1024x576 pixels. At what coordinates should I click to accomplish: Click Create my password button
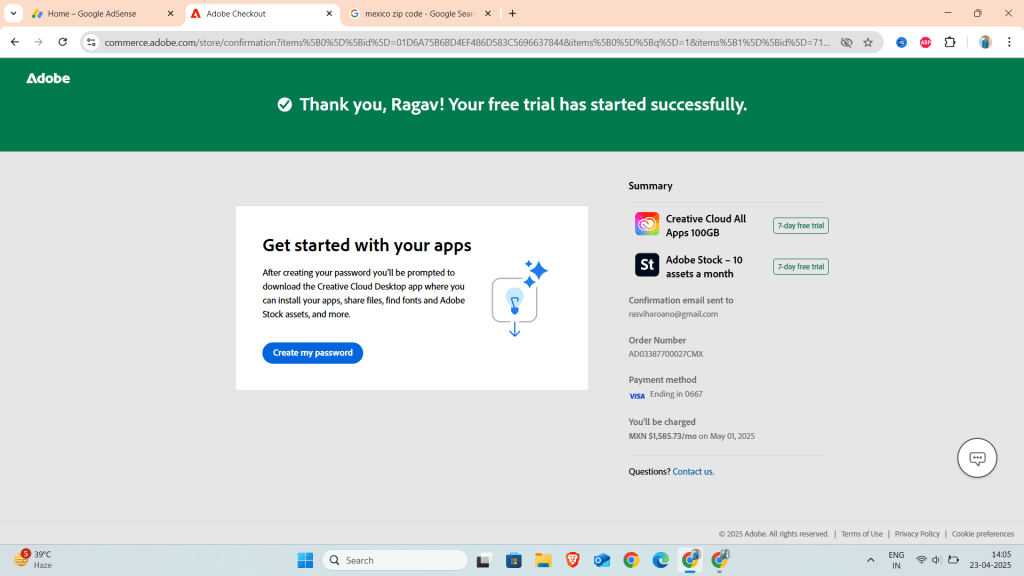coord(312,353)
